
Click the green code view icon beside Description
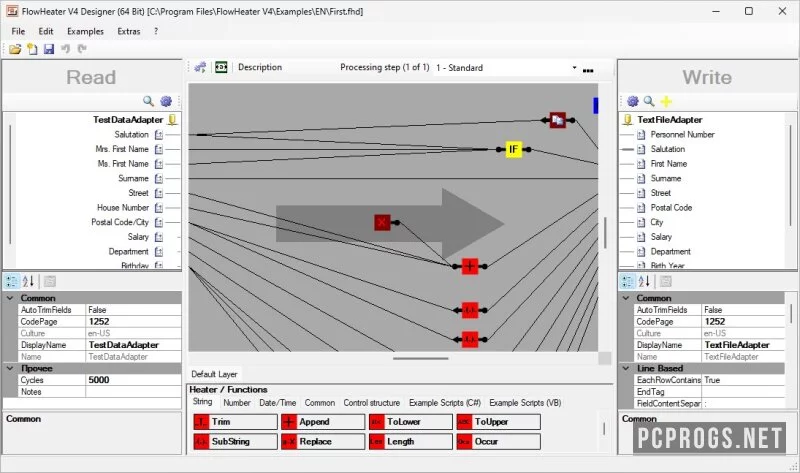click(x=221, y=67)
